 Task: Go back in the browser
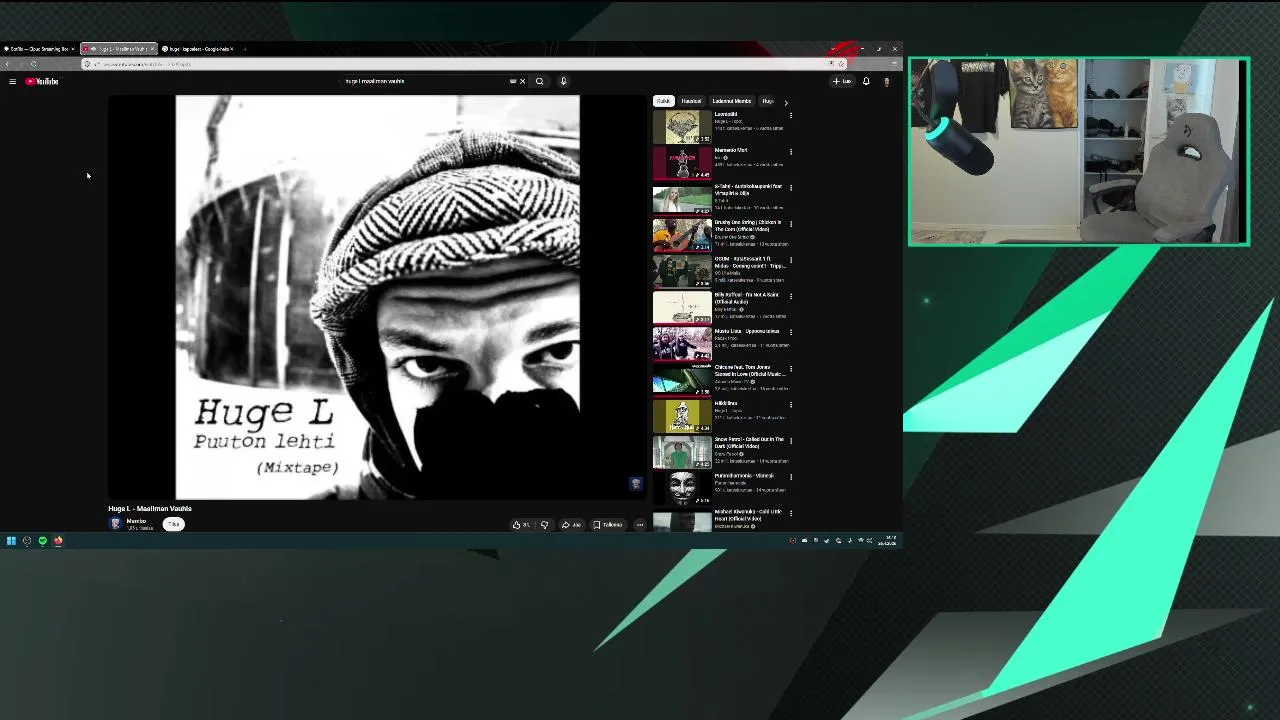pos(8,64)
